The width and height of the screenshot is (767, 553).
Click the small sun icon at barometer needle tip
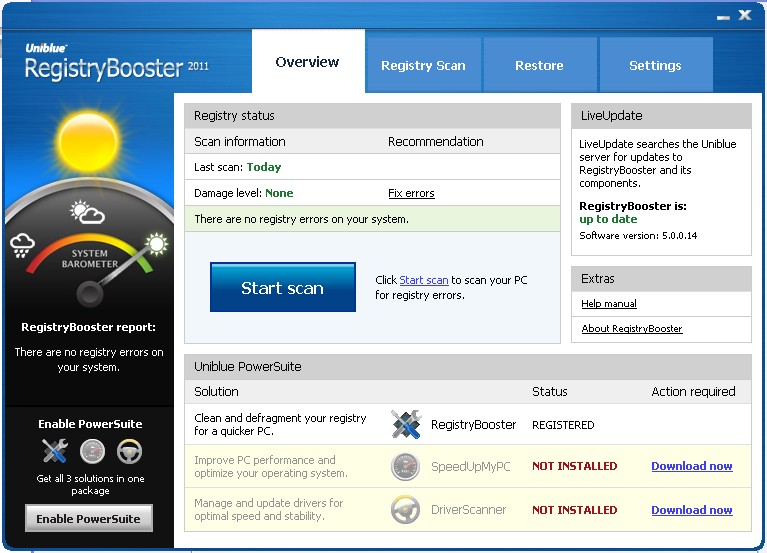pyautogui.click(x=157, y=244)
